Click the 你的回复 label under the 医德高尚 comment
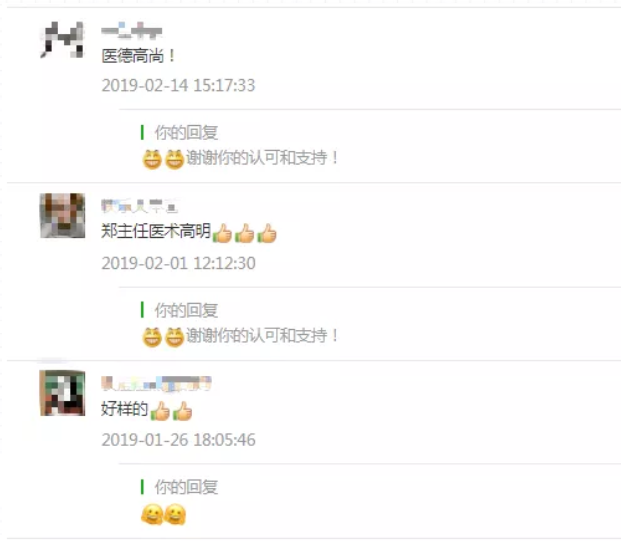The width and height of the screenshot is (621, 541). point(186,133)
